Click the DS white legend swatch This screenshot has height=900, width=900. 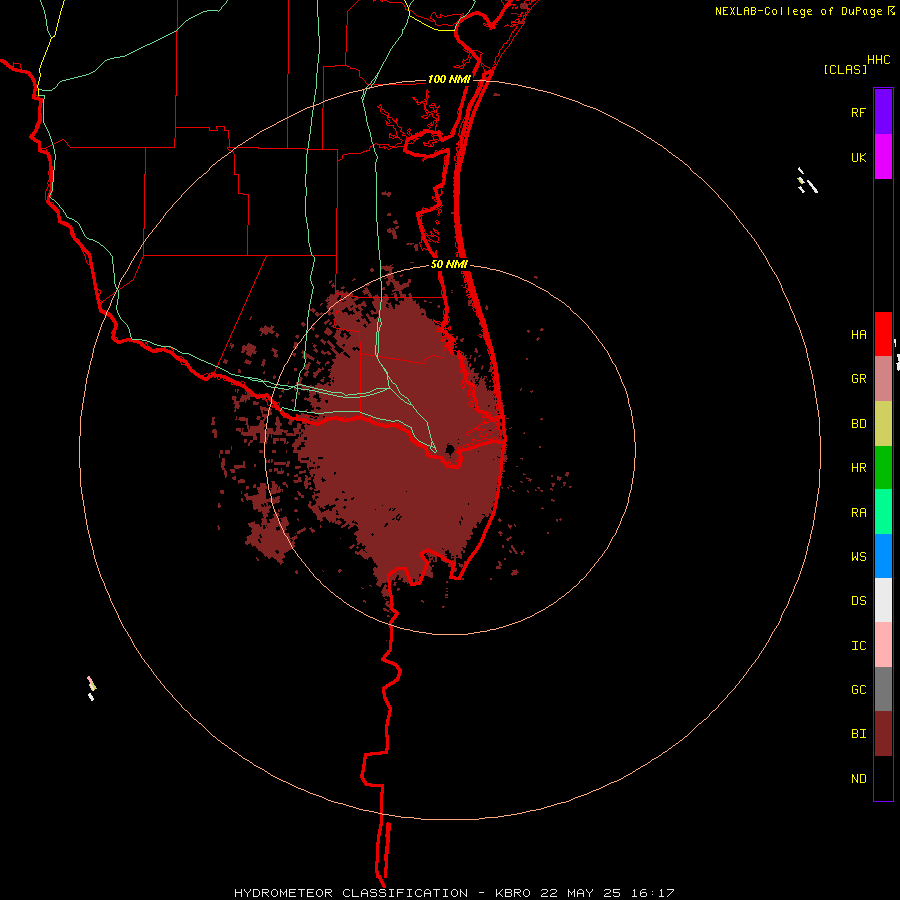883,600
